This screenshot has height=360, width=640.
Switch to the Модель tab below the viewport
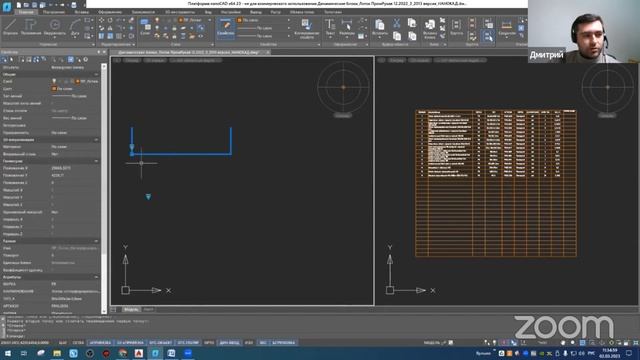click(131, 309)
